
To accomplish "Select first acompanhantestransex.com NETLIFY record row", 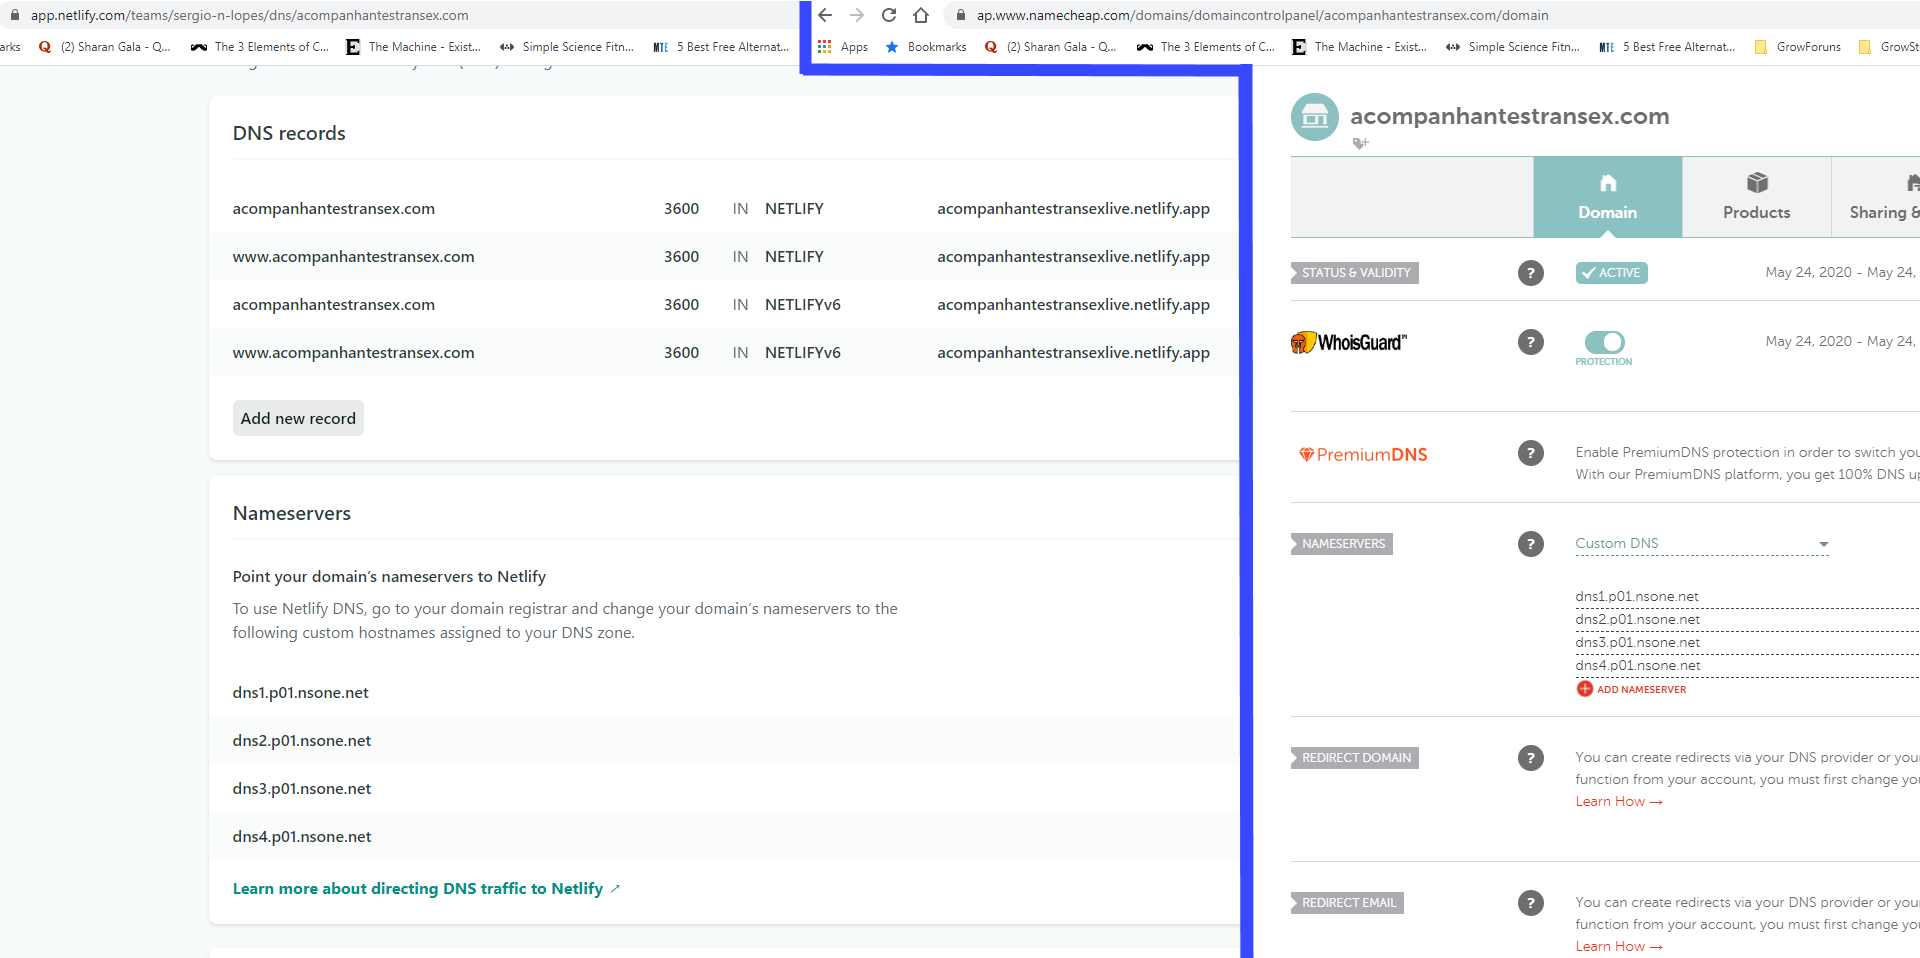I will pyautogui.click(x=722, y=209).
